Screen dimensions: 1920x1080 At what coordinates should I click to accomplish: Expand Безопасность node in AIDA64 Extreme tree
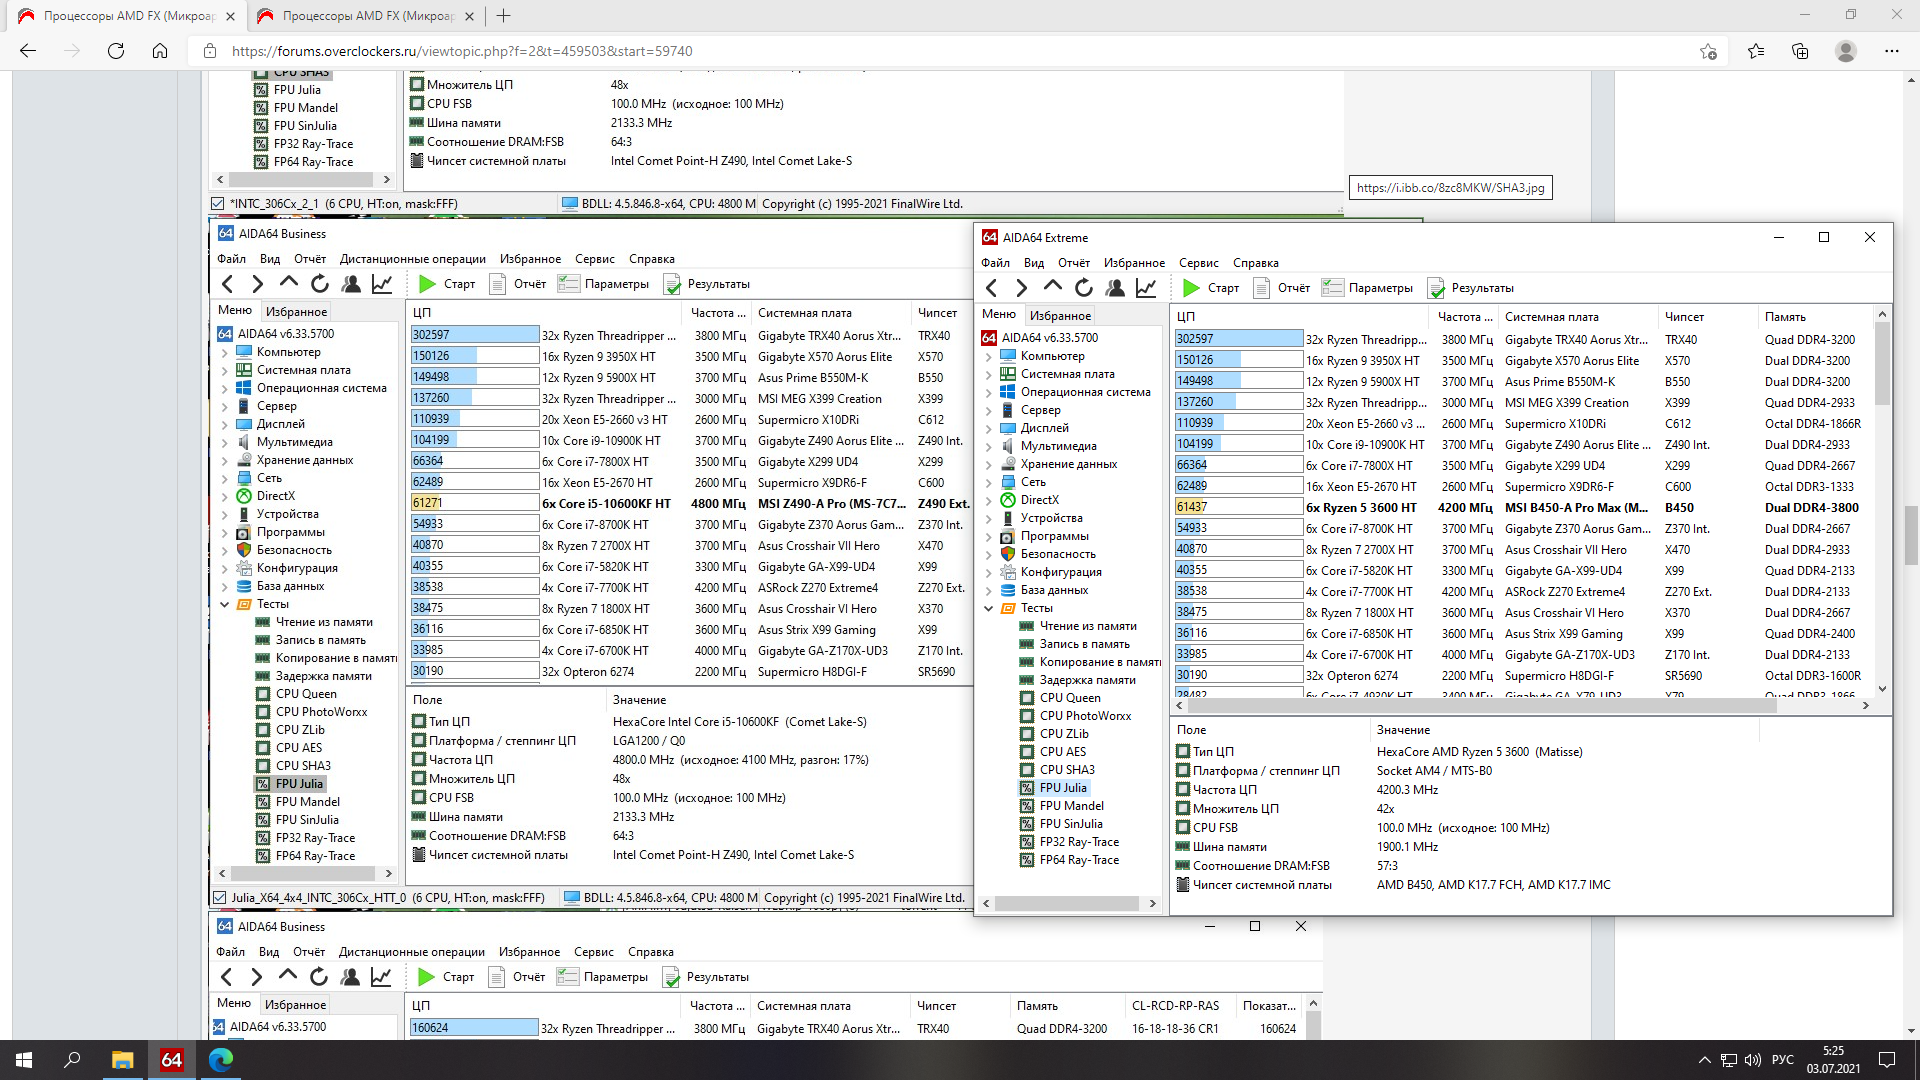[x=989, y=554]
